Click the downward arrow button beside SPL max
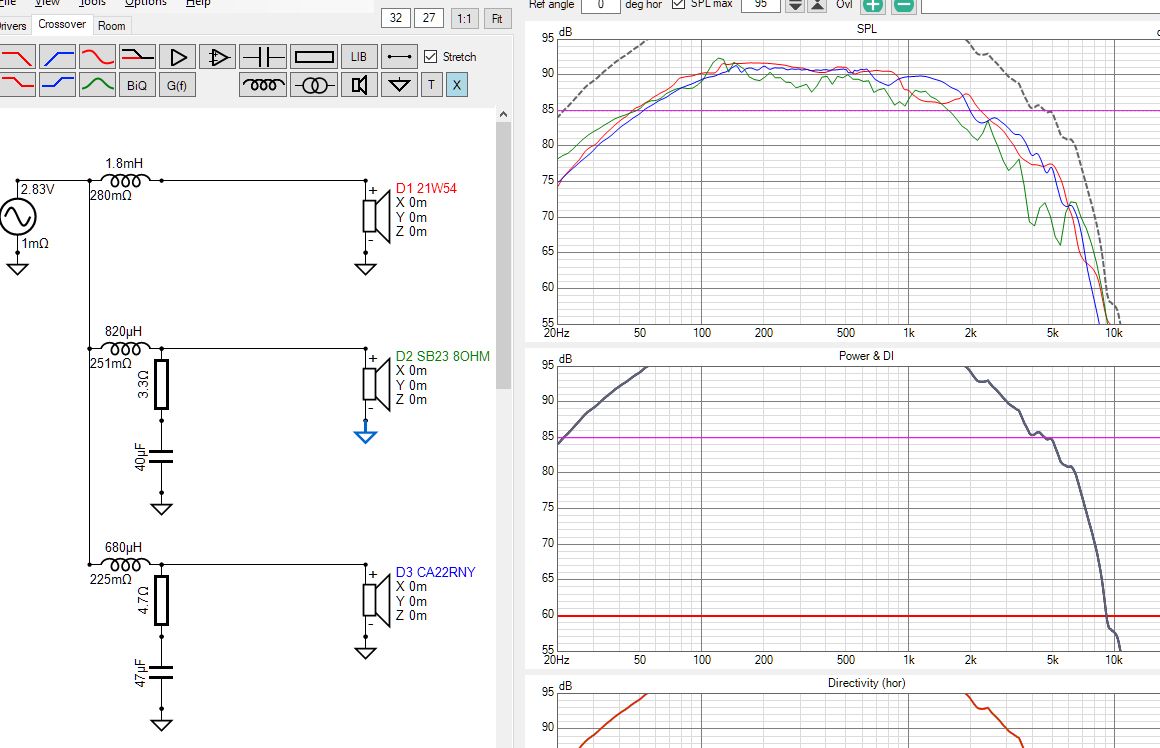Viewport: 1160px width, 748px height. point(795,5)
